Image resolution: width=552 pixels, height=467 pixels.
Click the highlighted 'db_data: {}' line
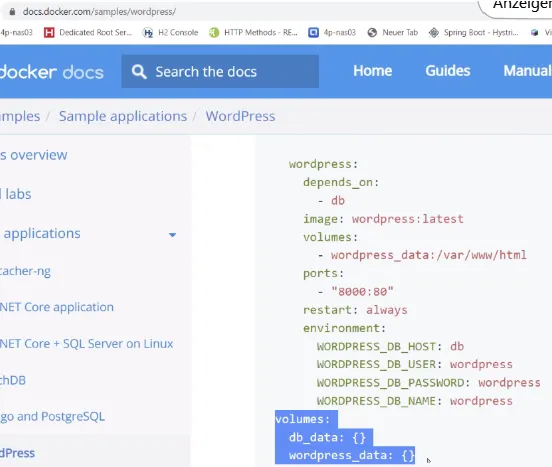pos(327,437)
